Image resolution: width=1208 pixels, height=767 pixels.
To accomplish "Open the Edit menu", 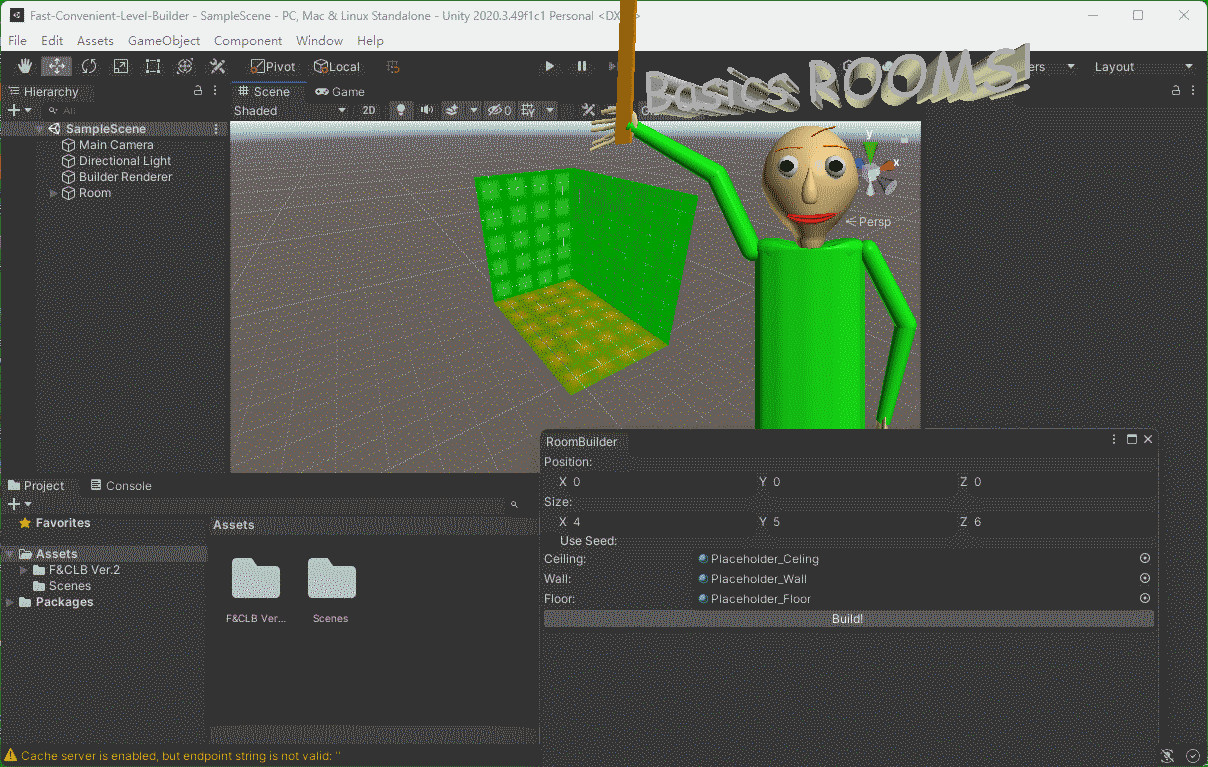I will (x=52, y=40).
